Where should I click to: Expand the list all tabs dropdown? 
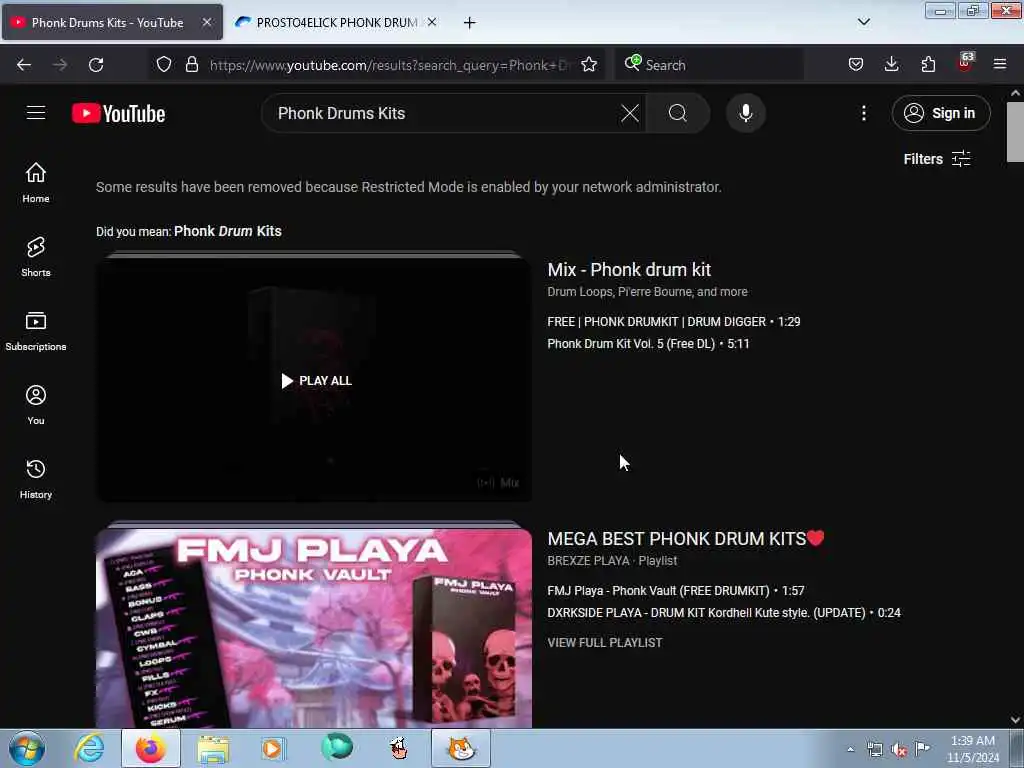(x=863, y=22)
